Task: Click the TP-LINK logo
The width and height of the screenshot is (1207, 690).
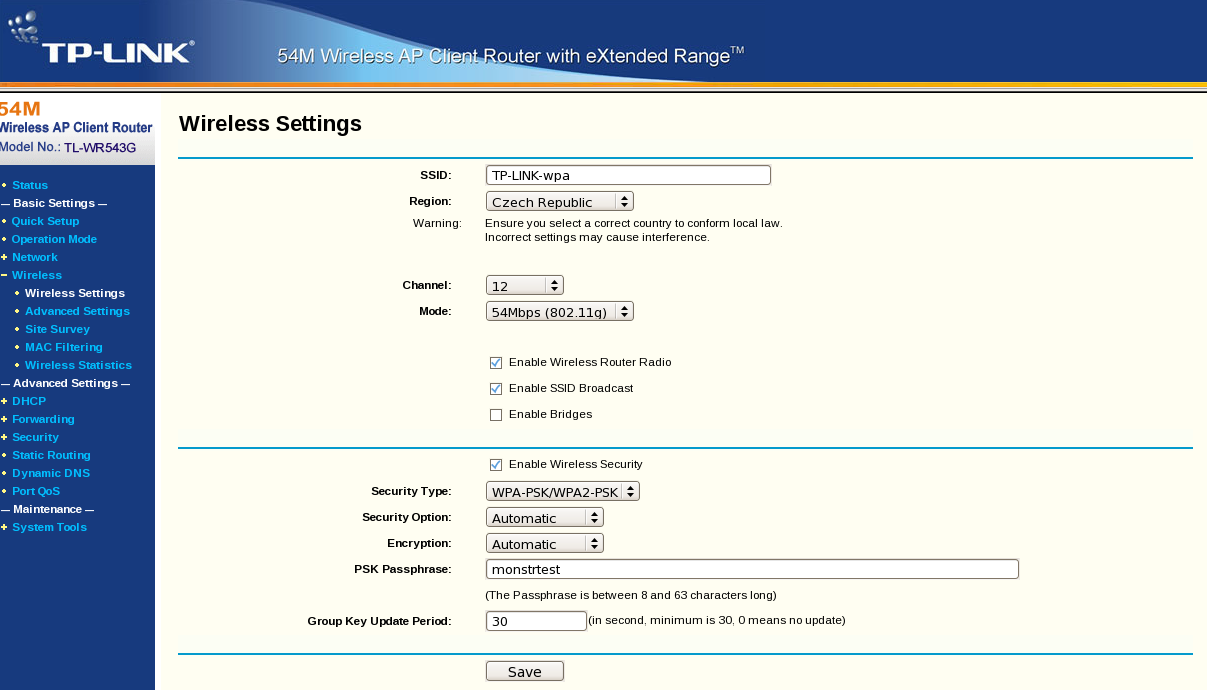Action: 100,40
